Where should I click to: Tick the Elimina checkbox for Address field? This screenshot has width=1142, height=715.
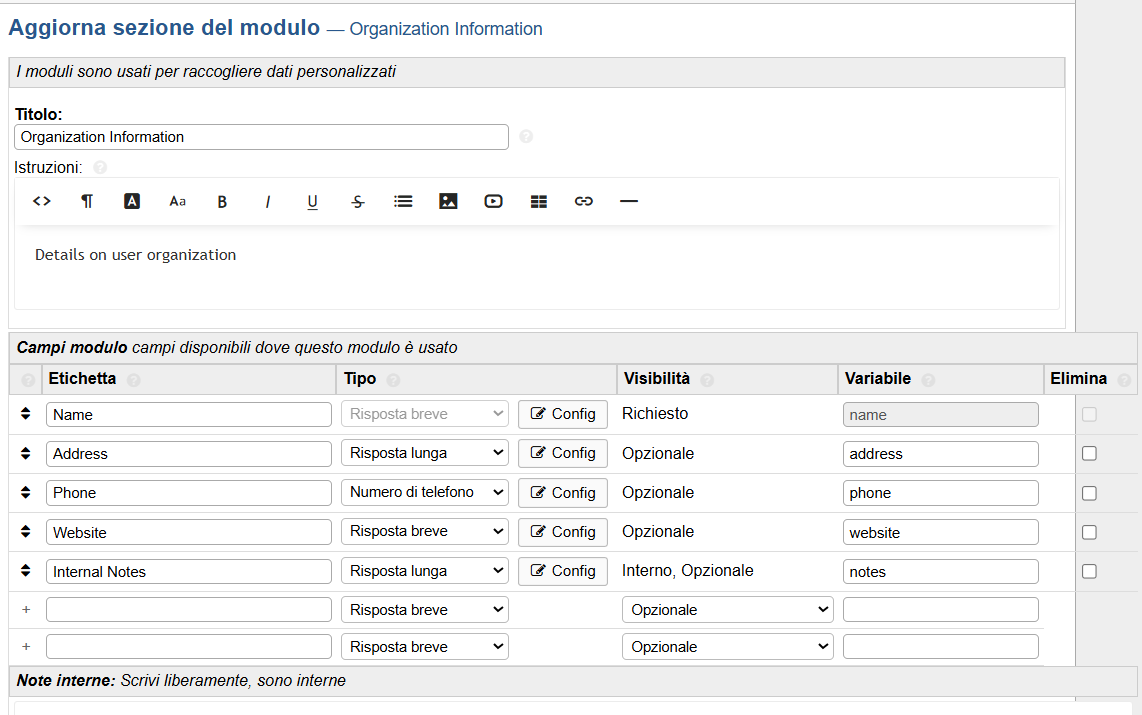point(1089,453)
